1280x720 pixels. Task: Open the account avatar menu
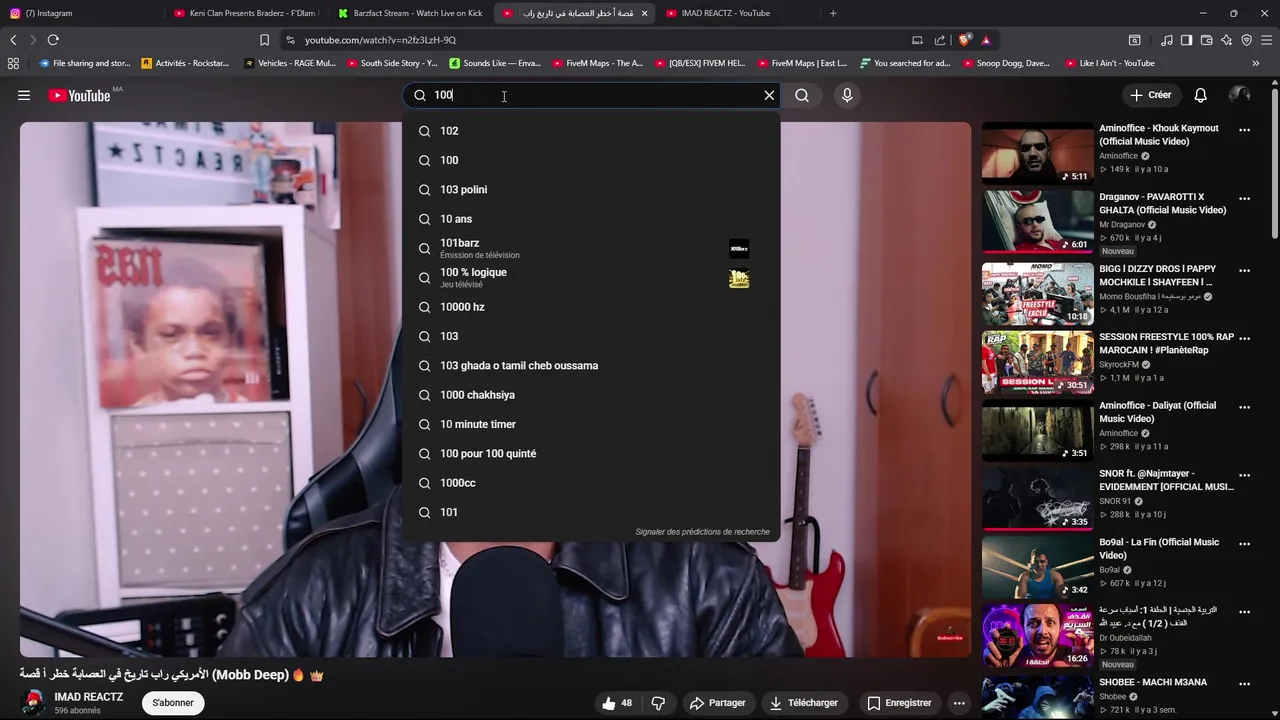(1239, 95)
